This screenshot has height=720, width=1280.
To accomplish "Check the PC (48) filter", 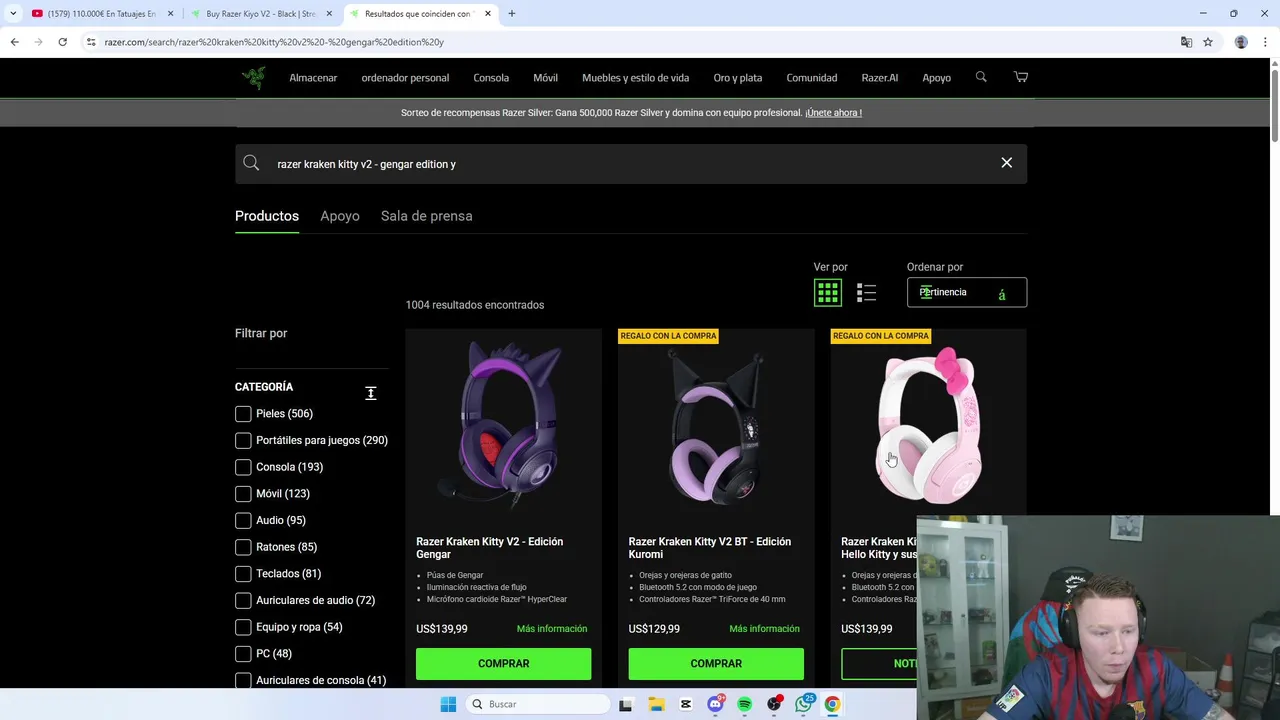I will click(243, 654).
